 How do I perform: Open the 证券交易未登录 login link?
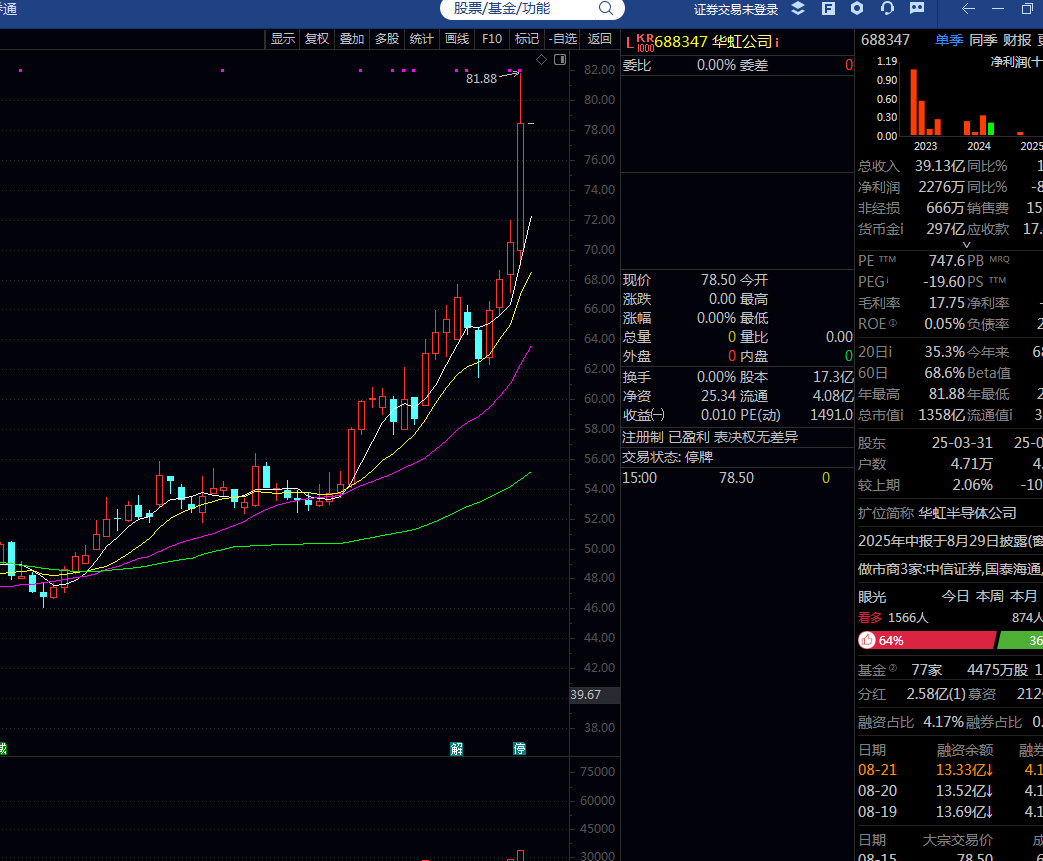coord(736,9)
